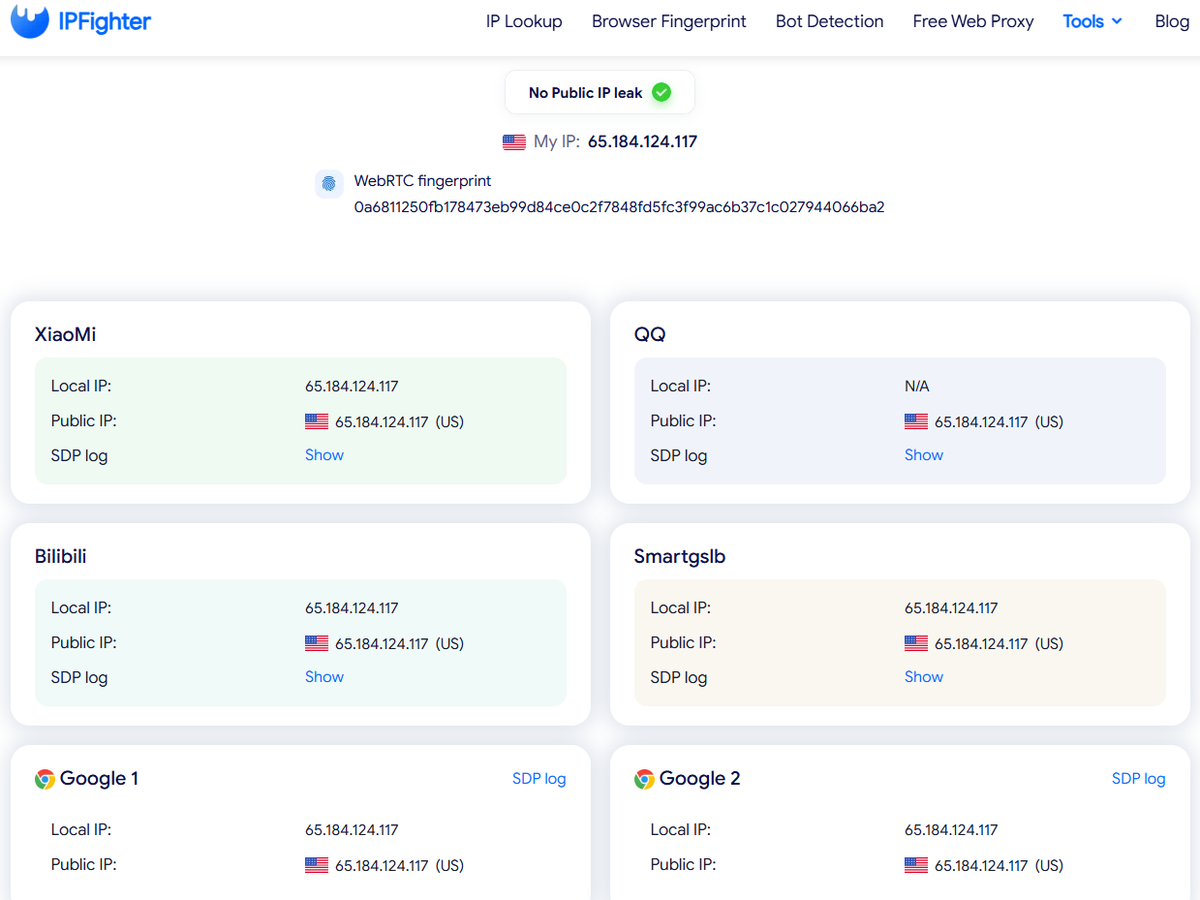Click the US flag in Google 1 Public IP row
The image size is (1200, 900).
316,865
